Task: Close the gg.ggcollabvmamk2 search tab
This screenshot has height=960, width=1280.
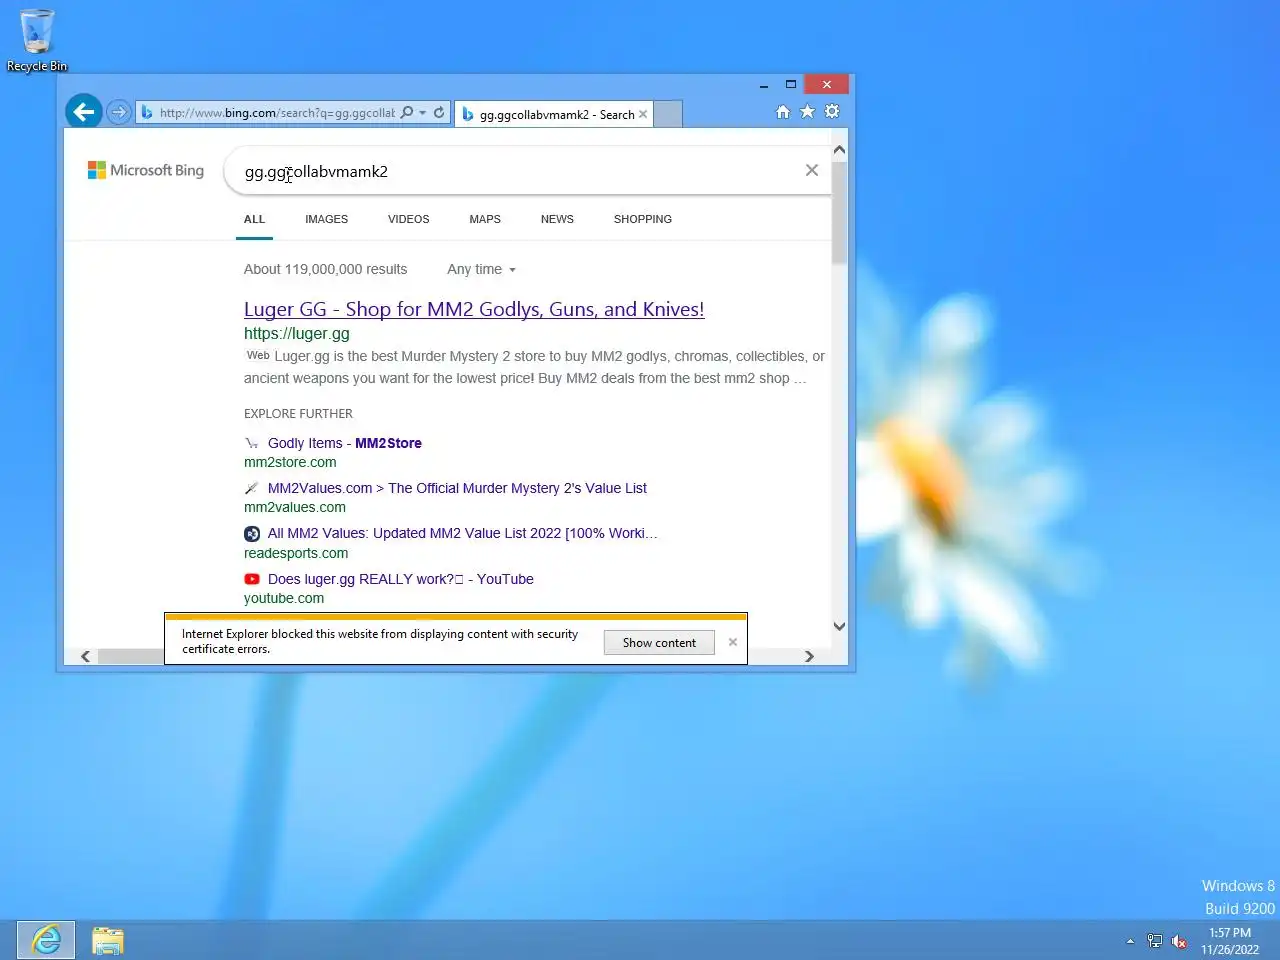Action: pyautogui.click(x=643, y=114)
